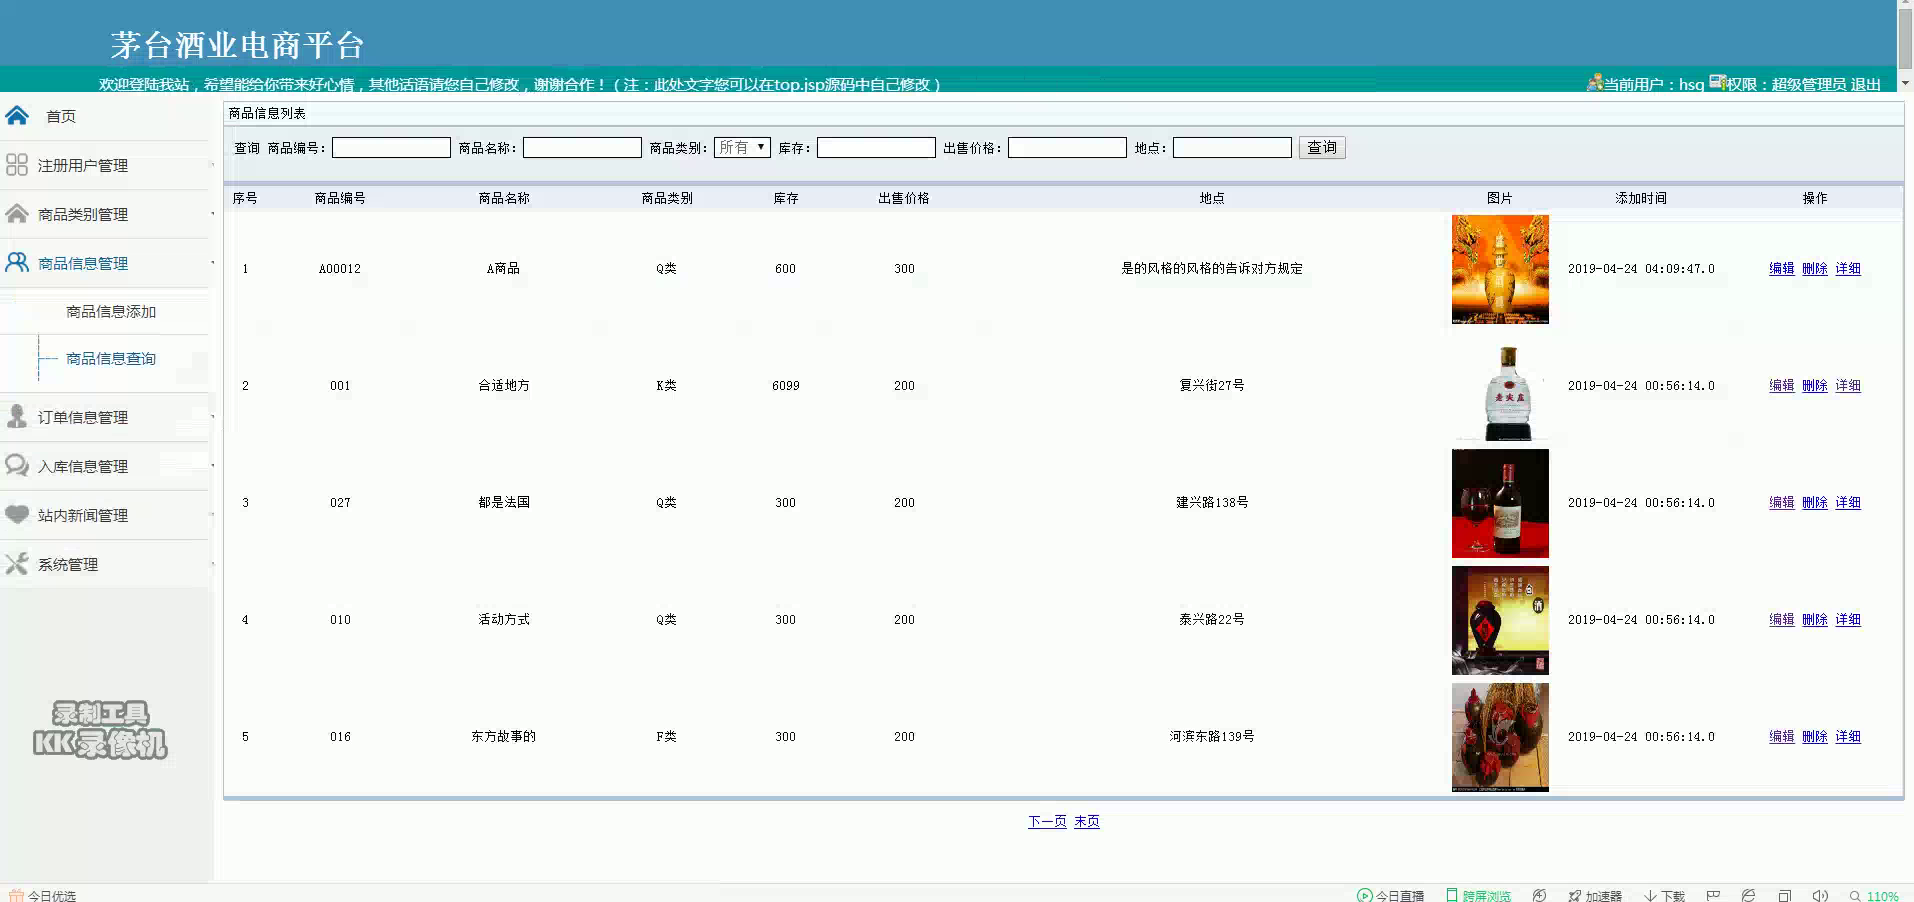The width and height of the screenshot is (1914, 902).
Task: Open product 016 jars thumbnail
Action: click(x=1500, y=737)
